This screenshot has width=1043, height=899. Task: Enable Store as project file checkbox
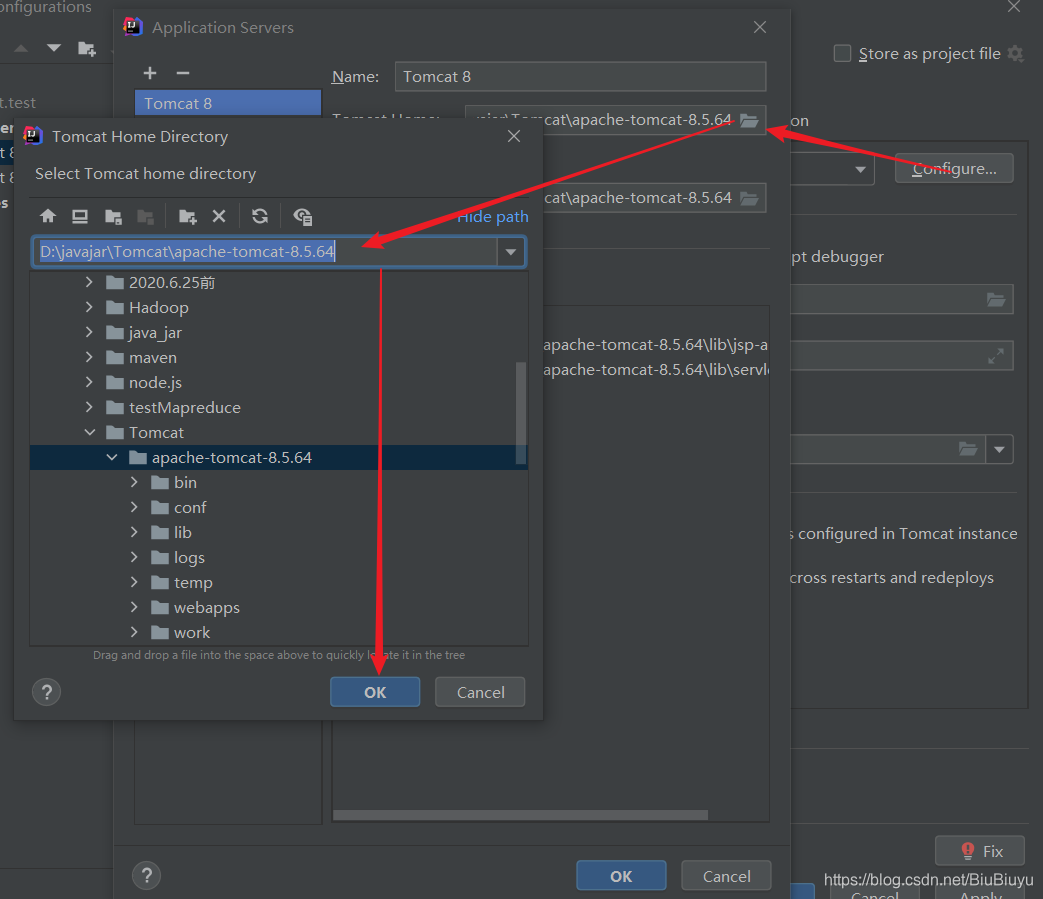point(842,53)
